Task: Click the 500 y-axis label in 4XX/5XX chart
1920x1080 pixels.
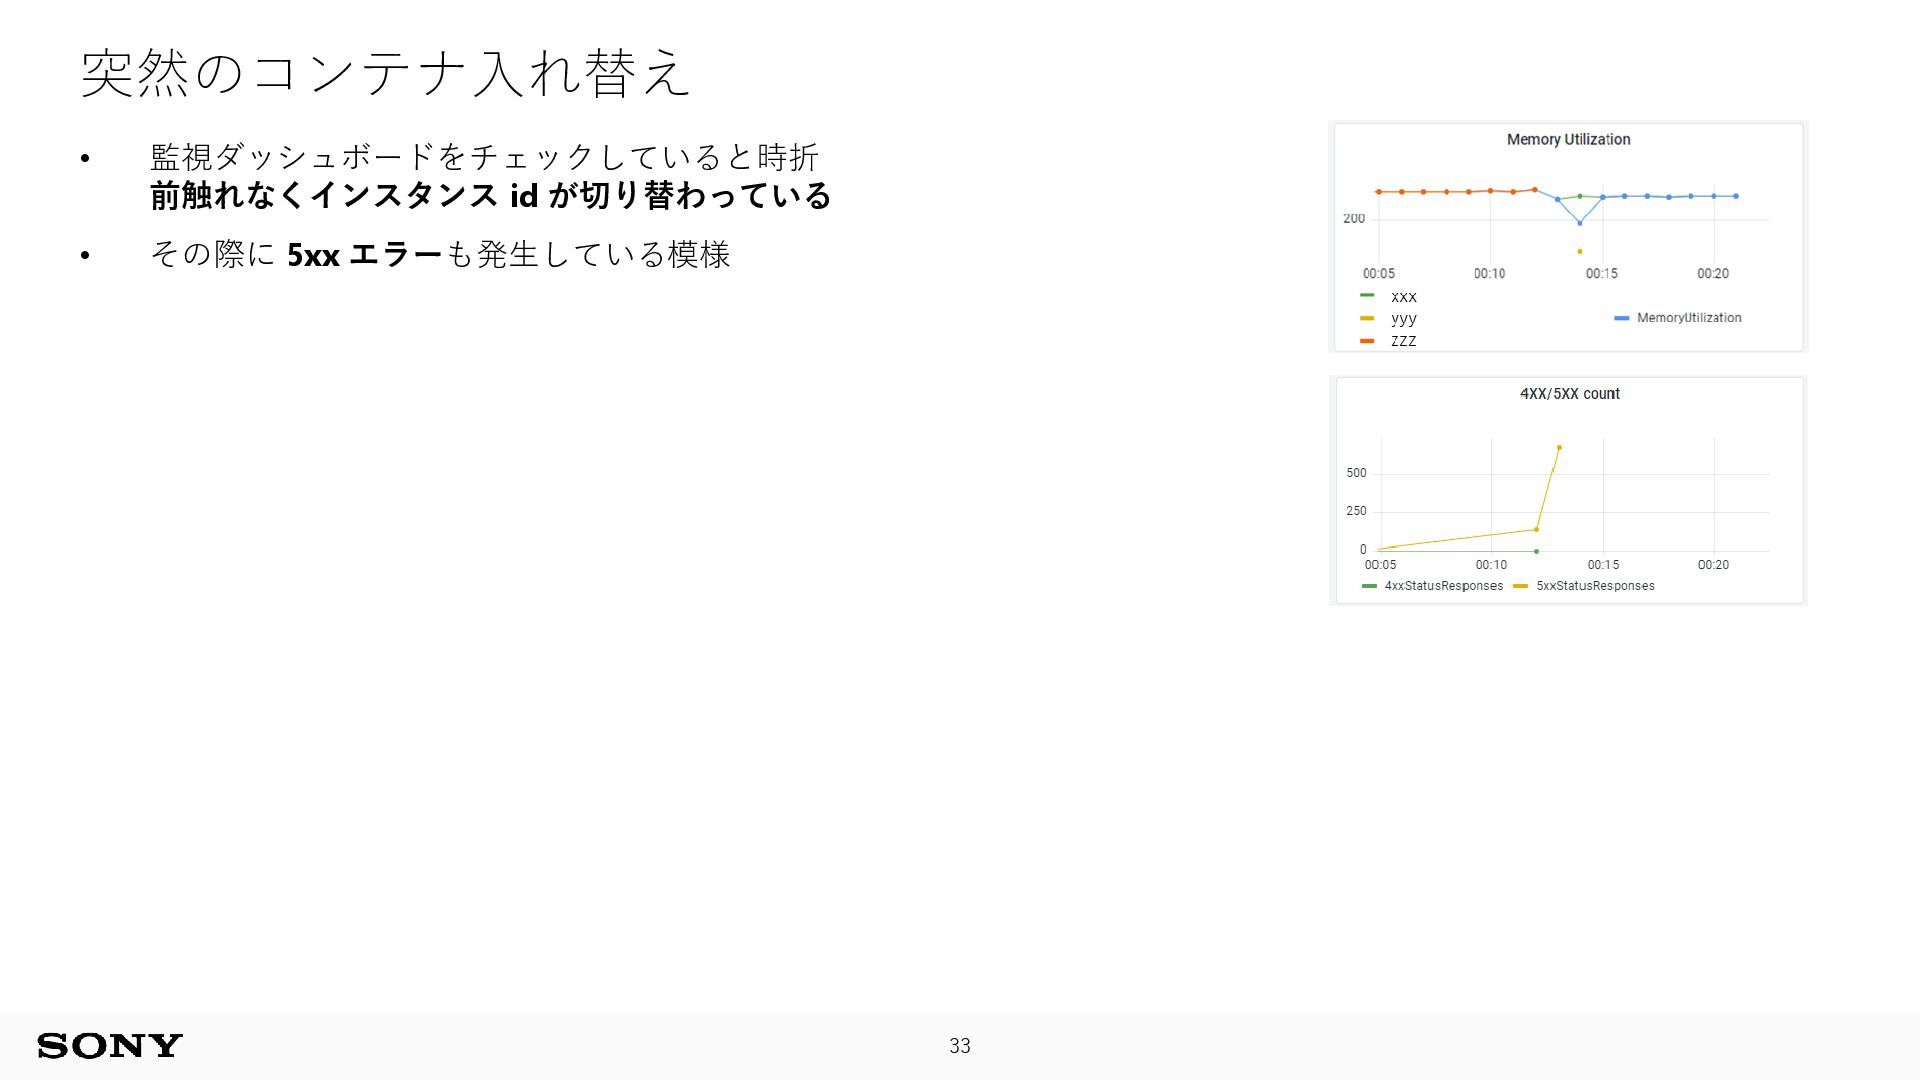Action: 1356,474
